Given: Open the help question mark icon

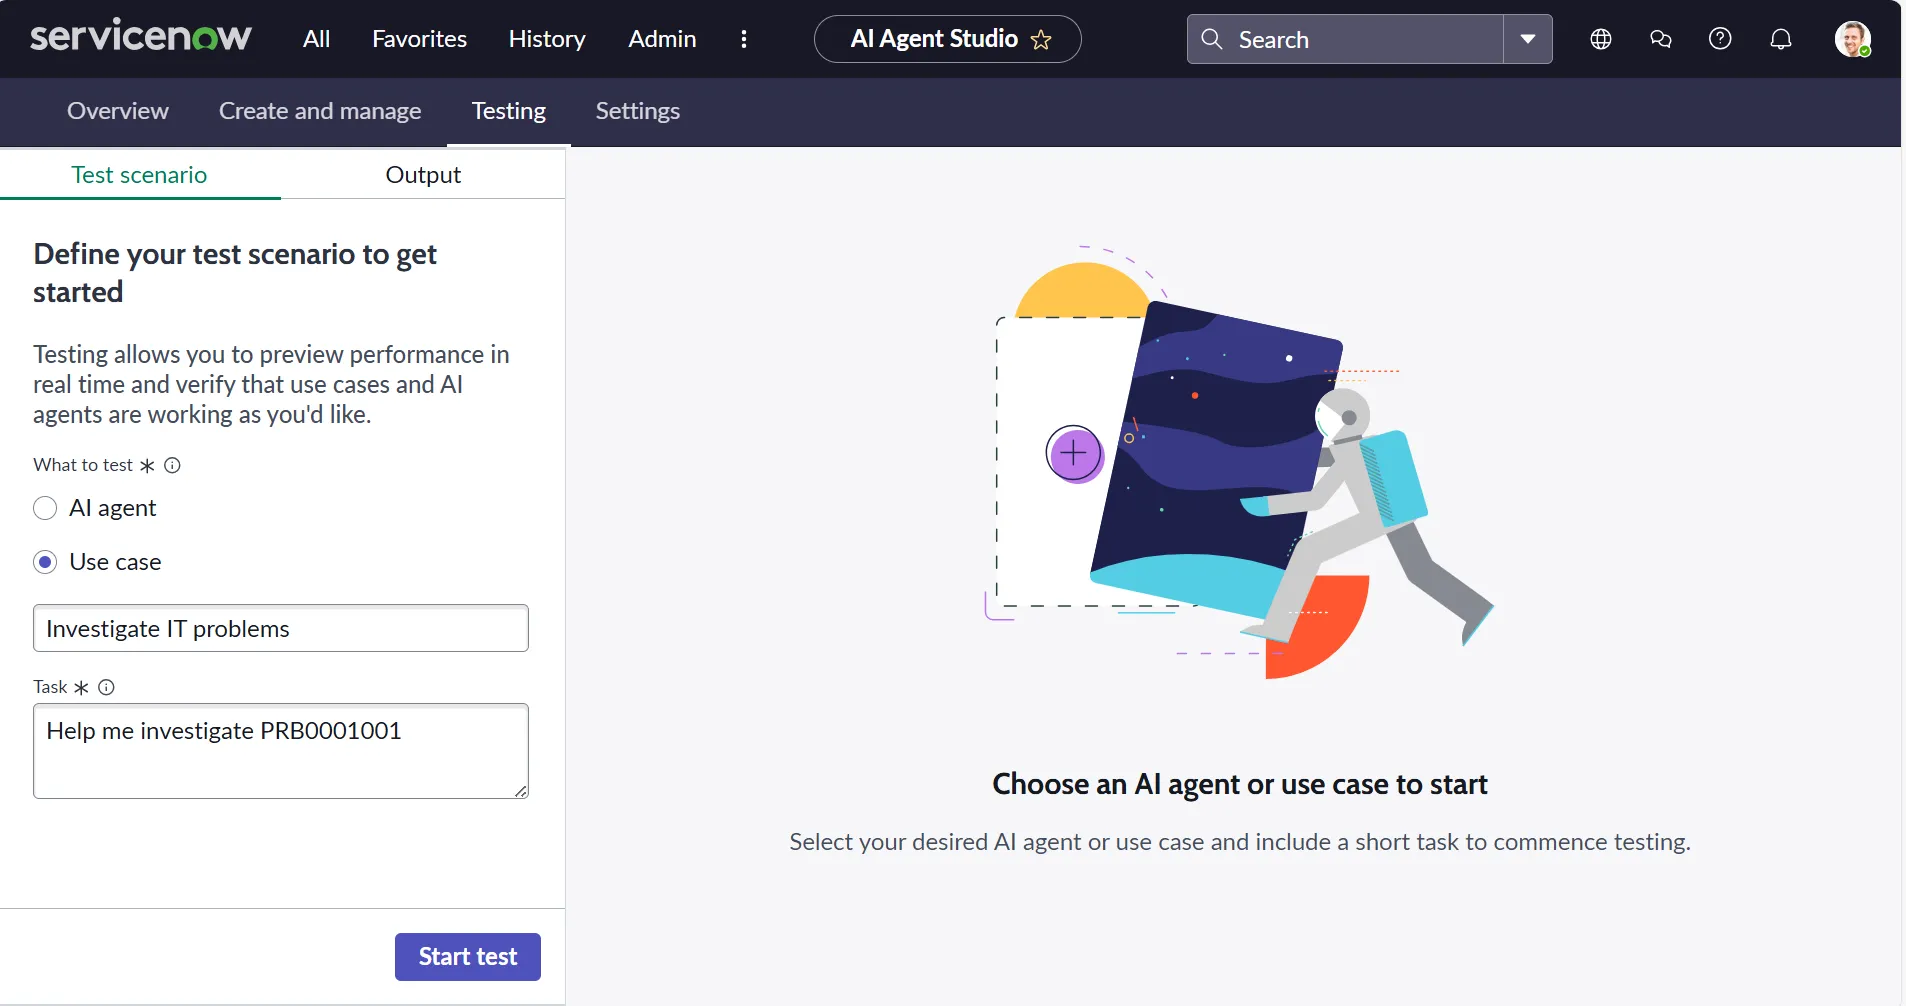Looking at the screenshot, I should [1720, 39].
